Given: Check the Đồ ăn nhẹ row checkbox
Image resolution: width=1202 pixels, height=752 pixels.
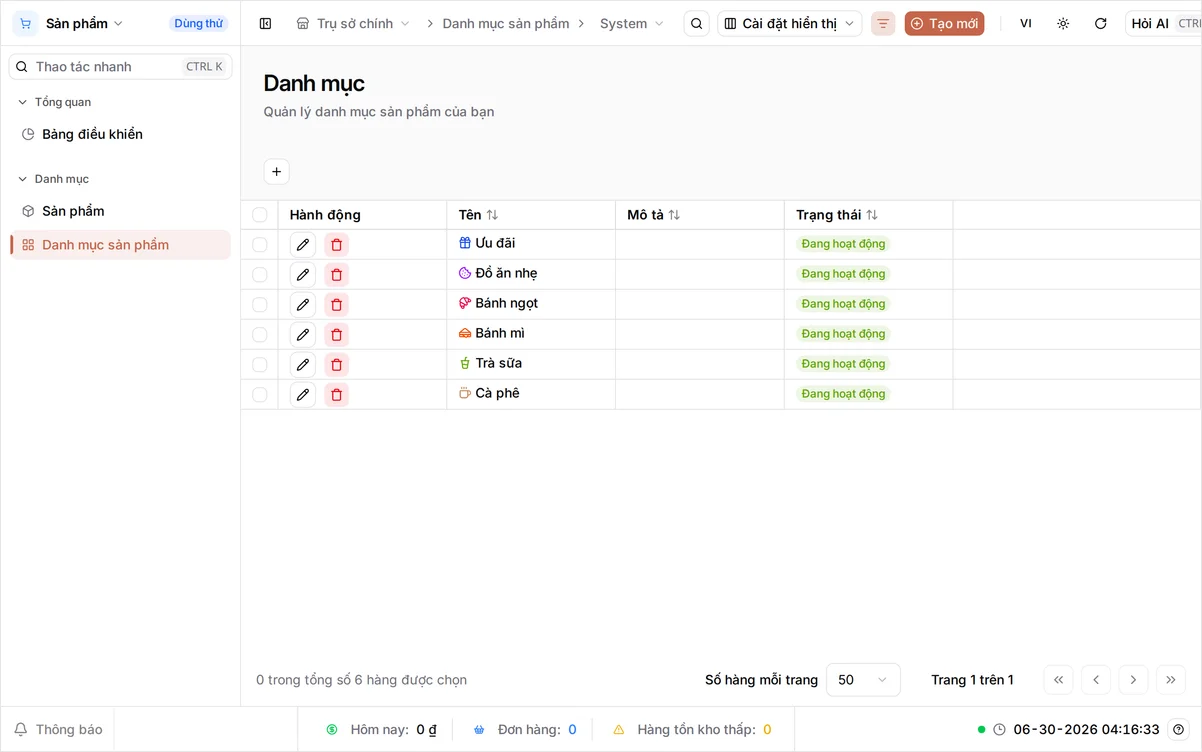Looking at the screenshot, I should pos(260,275).
